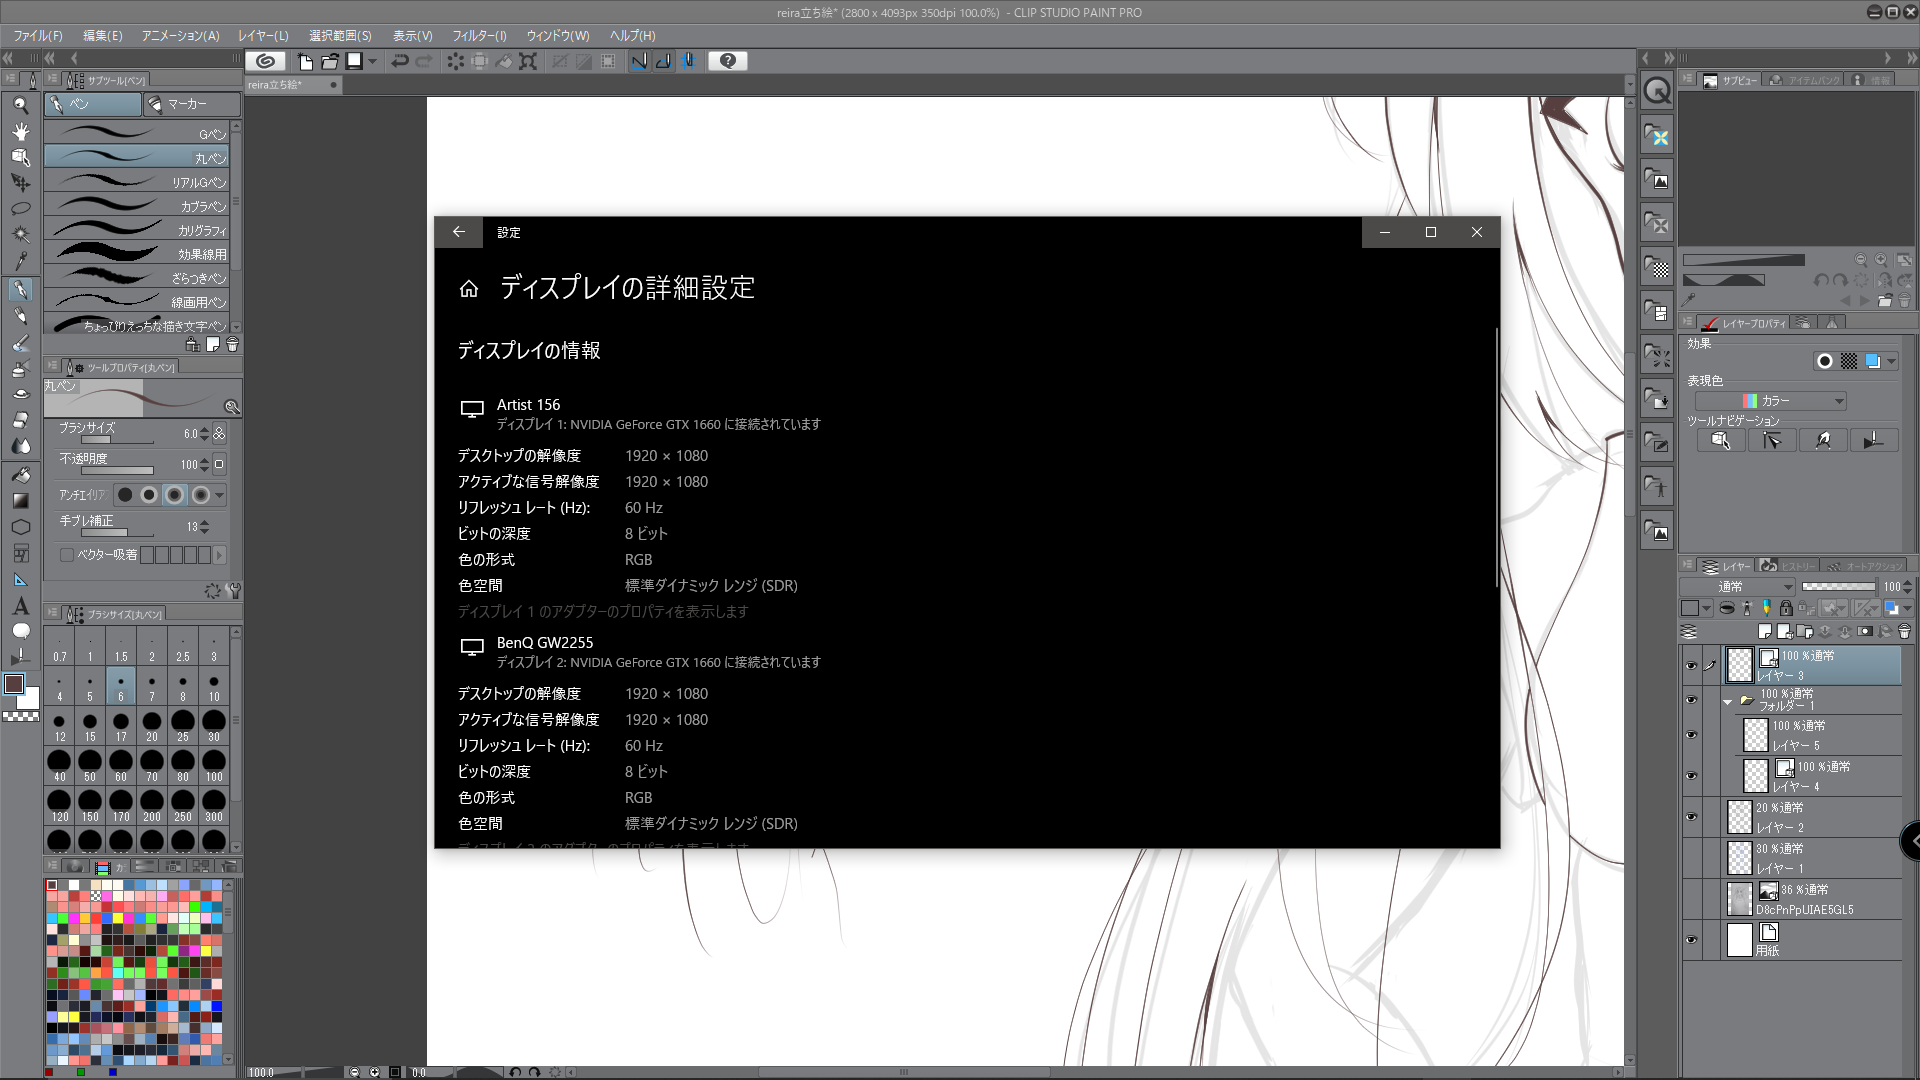Open the フィルター(I) menu
Viewport: 1920px width, 1080px height.
point(479,35)
